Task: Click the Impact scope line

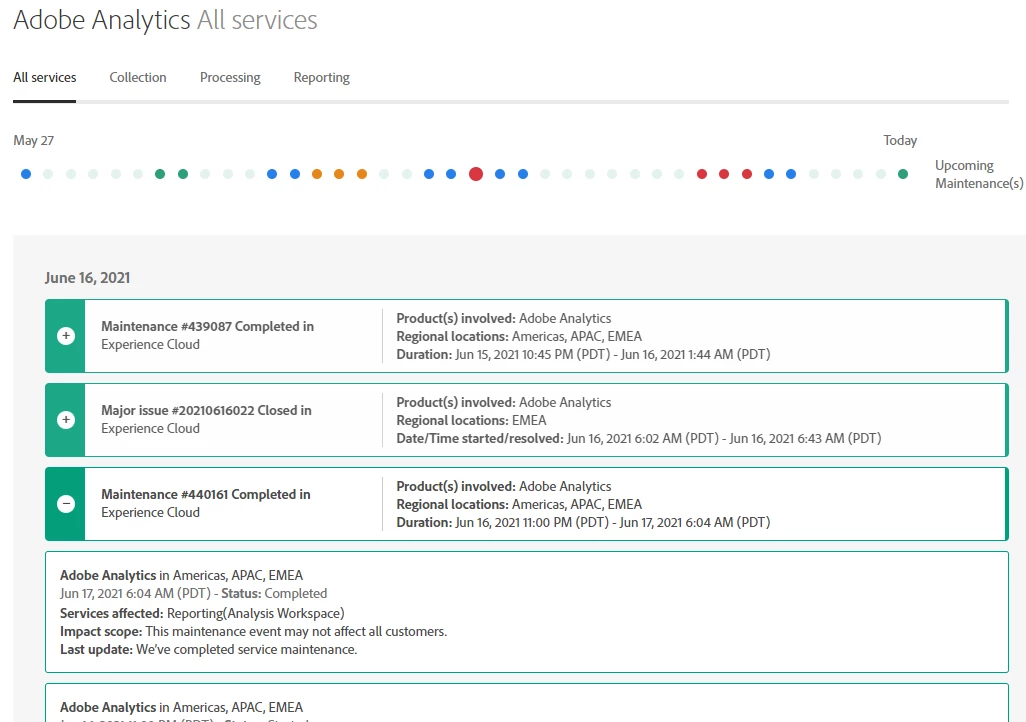Action: pyautogui.click(x=253, y=632)
